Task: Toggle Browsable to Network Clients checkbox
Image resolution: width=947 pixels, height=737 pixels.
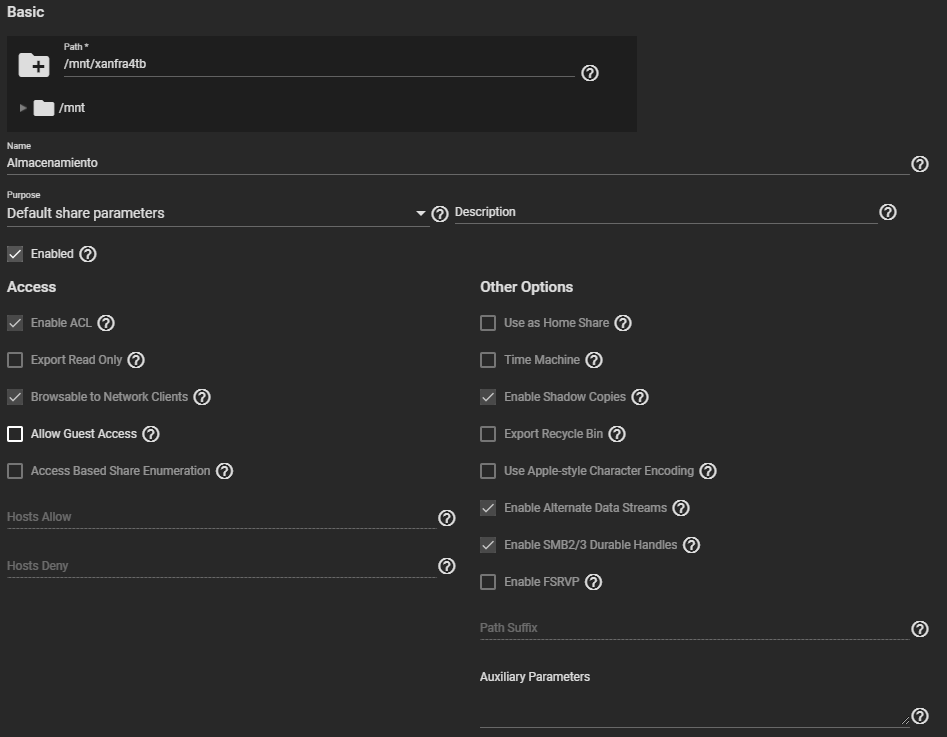Action: [15, 397]
